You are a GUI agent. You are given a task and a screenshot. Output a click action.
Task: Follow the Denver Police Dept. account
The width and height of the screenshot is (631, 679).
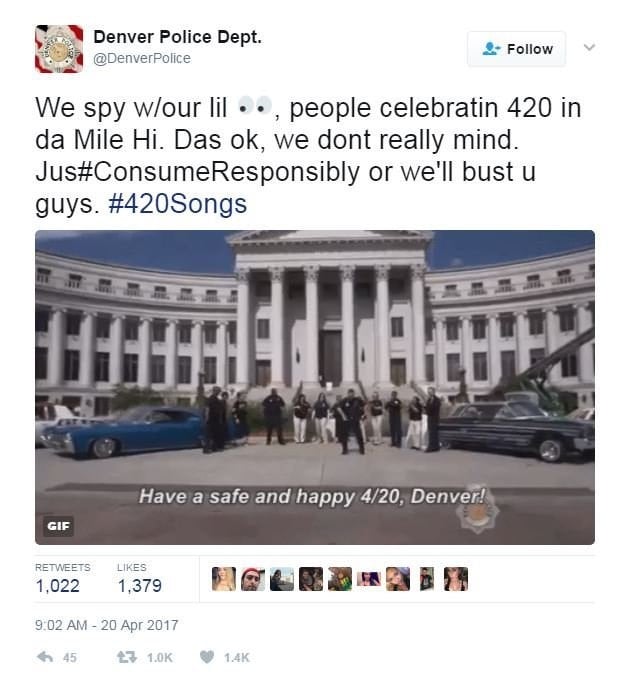click(x=517, y=49)
